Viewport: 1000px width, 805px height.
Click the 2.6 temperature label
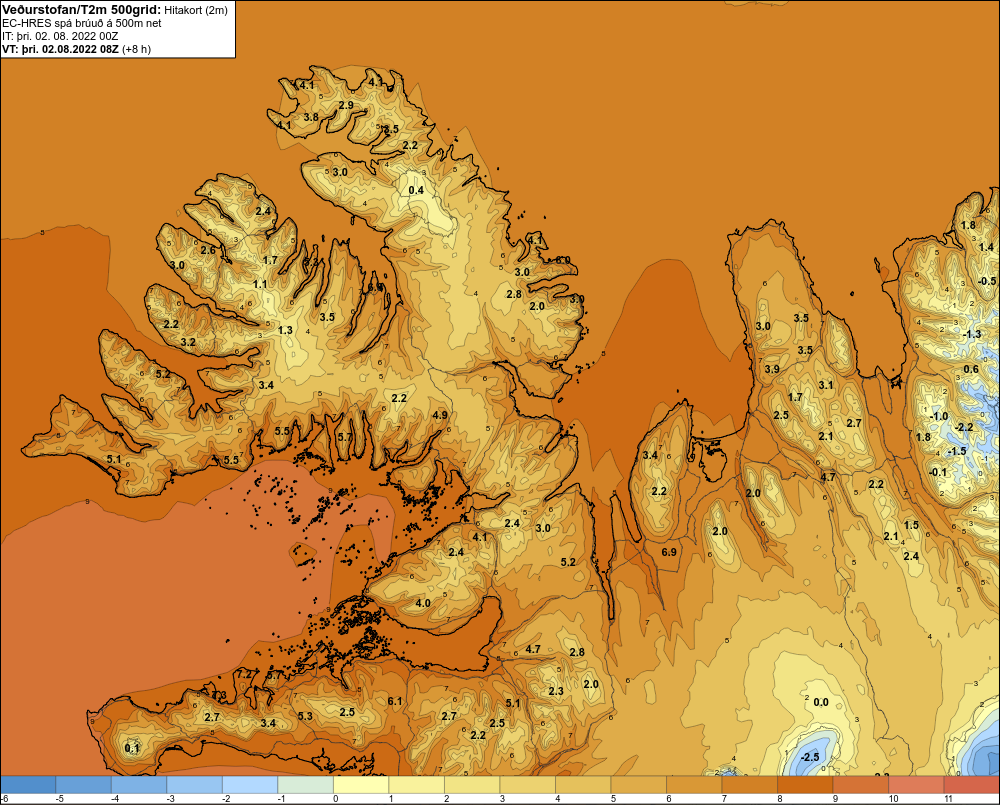click(208, 250)
